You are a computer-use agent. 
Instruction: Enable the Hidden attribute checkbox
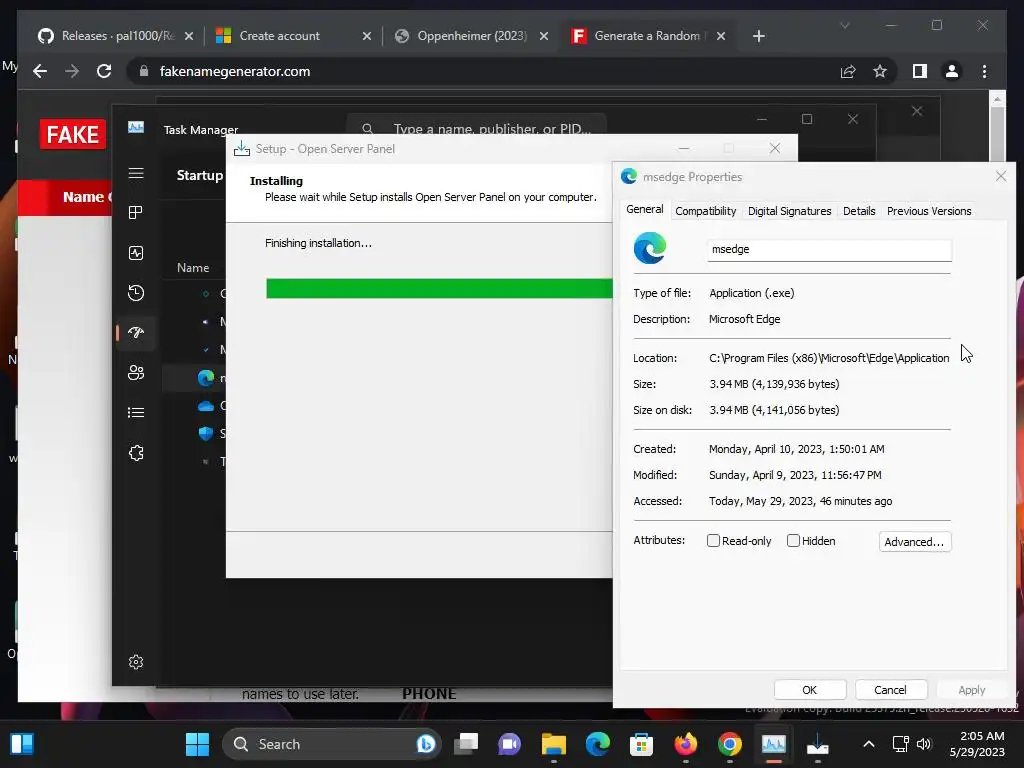pyautogui.click(x=793, y=541)
